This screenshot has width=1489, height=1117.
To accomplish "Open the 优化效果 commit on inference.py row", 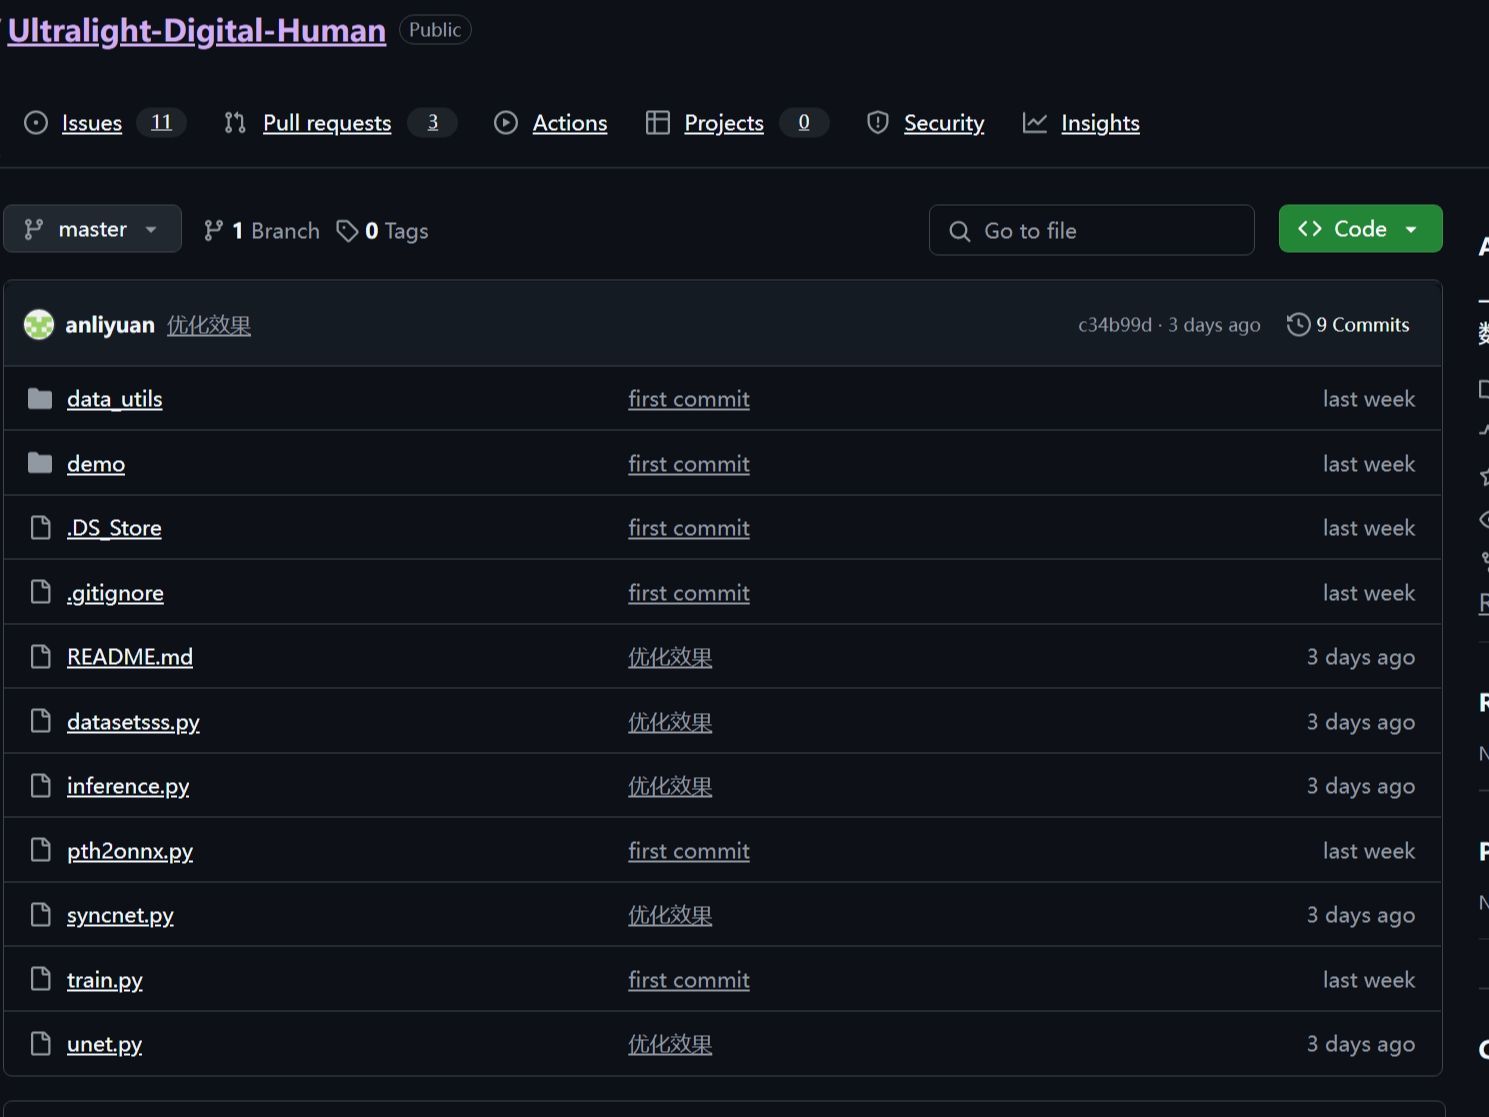I will (670, 786).
